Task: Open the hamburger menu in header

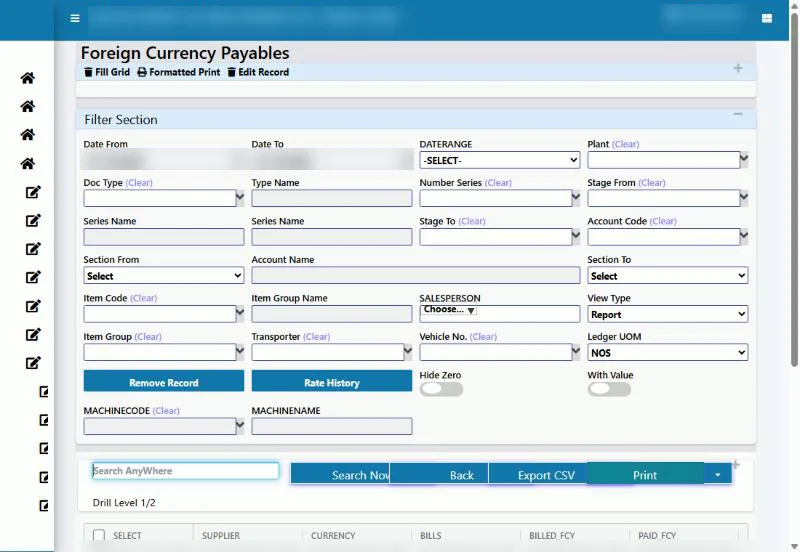Action: coord(75,18)
